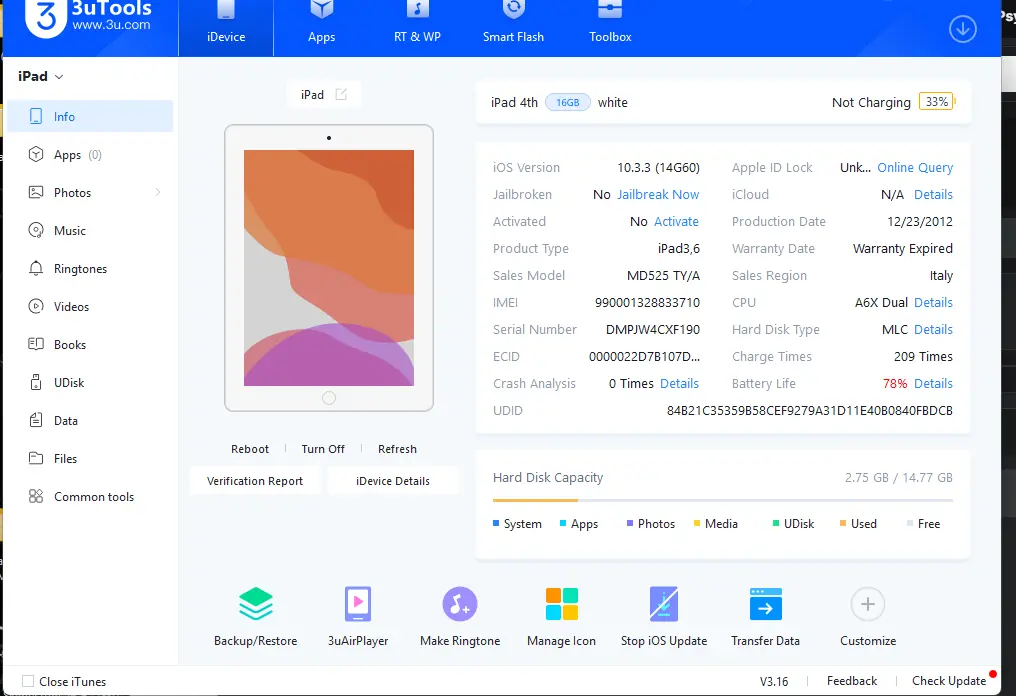Launch 3uAirPlayer icon

(x=358, y=604)
